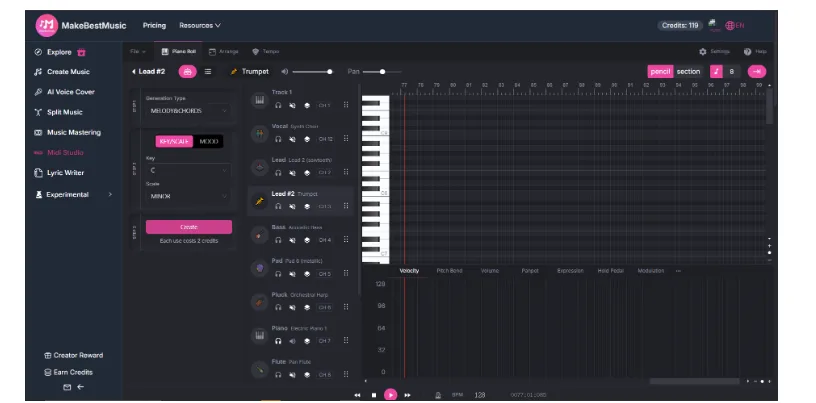Open the track list hamburger icon
The width and height of the screenshot is (816, 403).
point(208,71)
